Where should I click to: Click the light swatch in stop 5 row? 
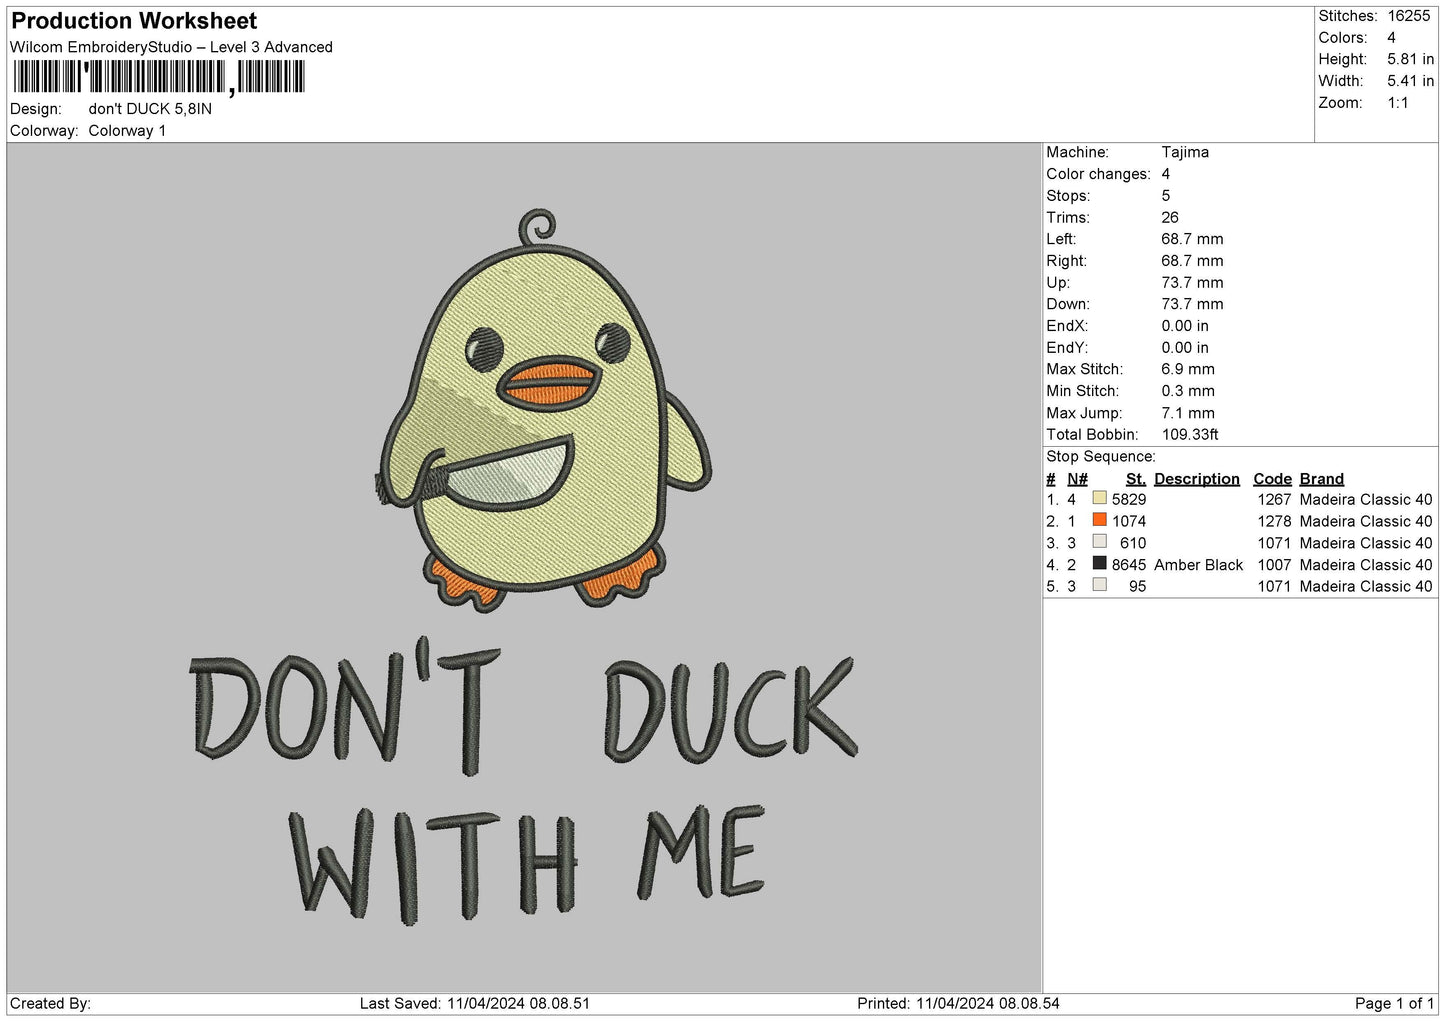pyautogui.click(x=1100, y=585)
